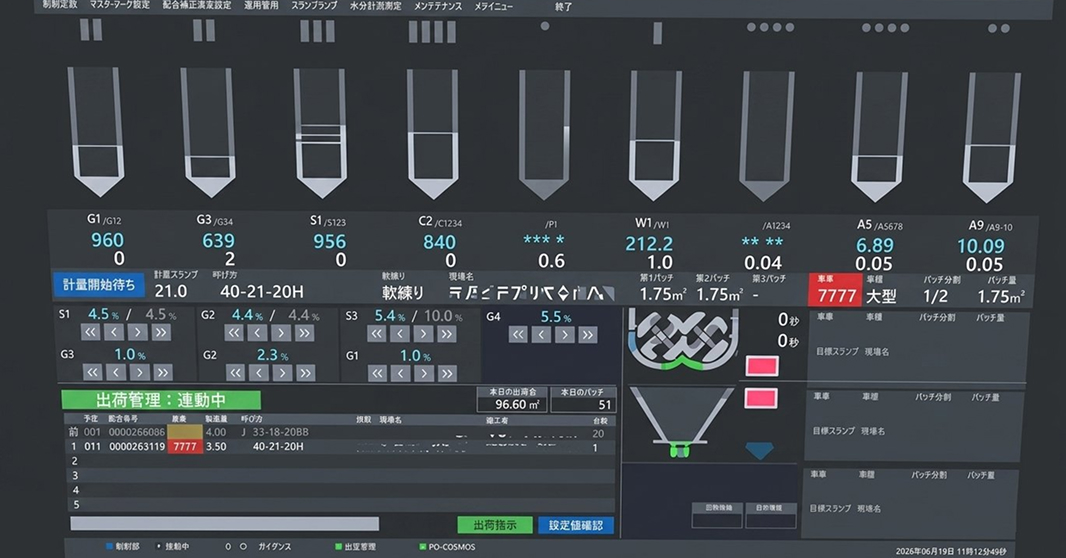Toggle the lower pink indicator beside hopper

tap(761, 398)
